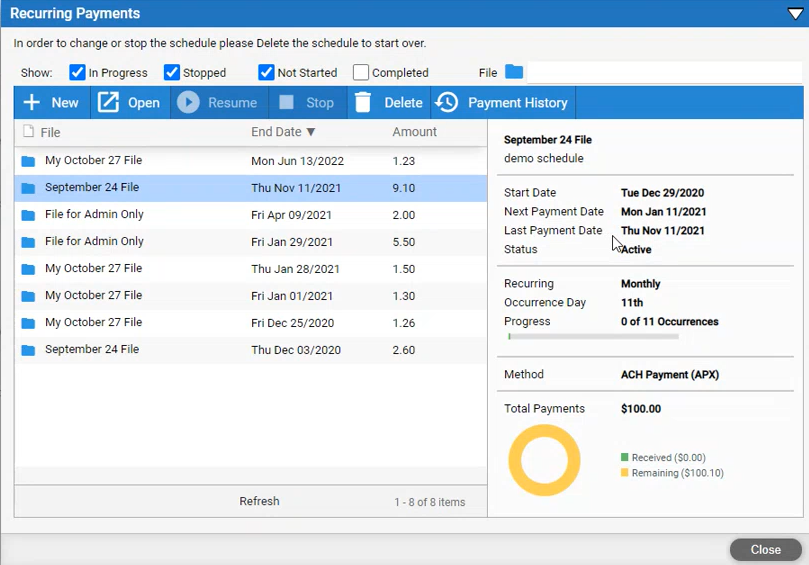Viewport: 809px width, 565px height.
Task: Select My October 27 File ending Dec 25/2020
Action: click(251, 323)
